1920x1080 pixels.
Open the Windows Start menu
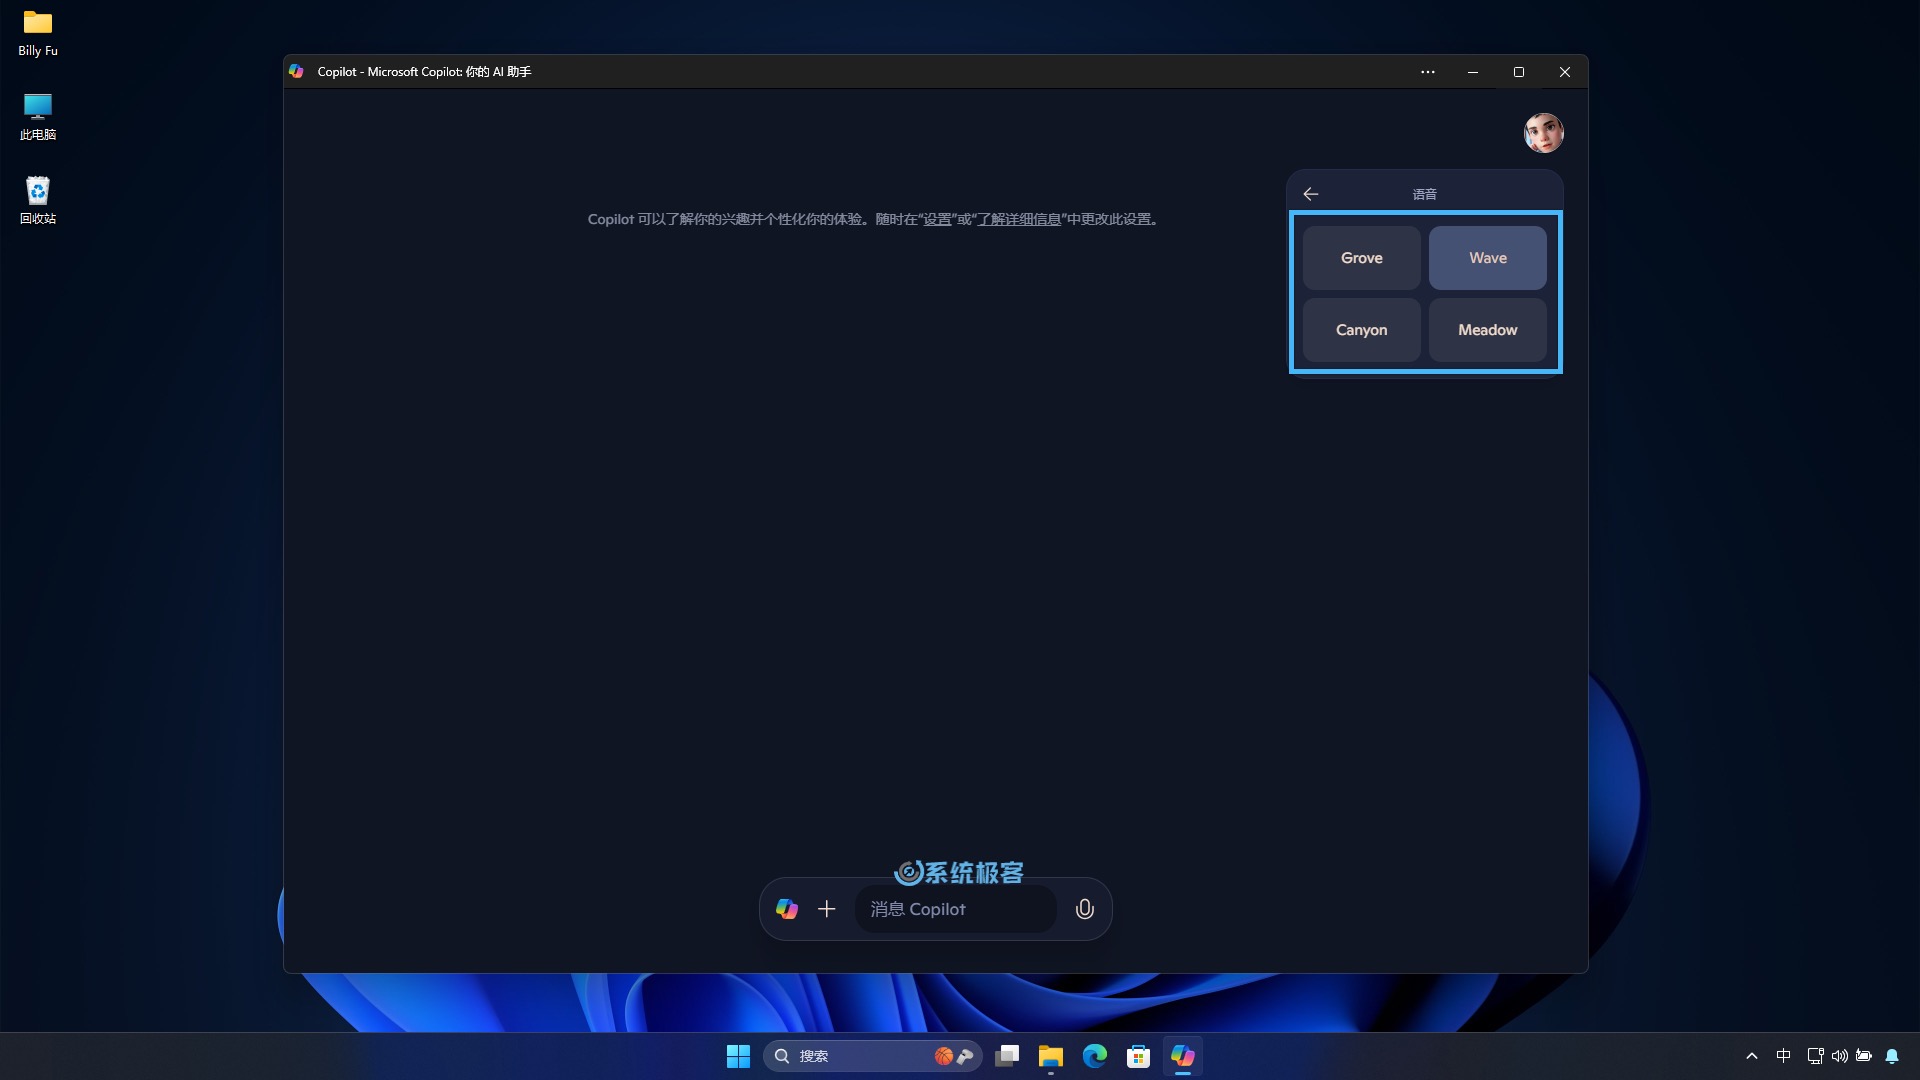click(x=738, y=1056)
